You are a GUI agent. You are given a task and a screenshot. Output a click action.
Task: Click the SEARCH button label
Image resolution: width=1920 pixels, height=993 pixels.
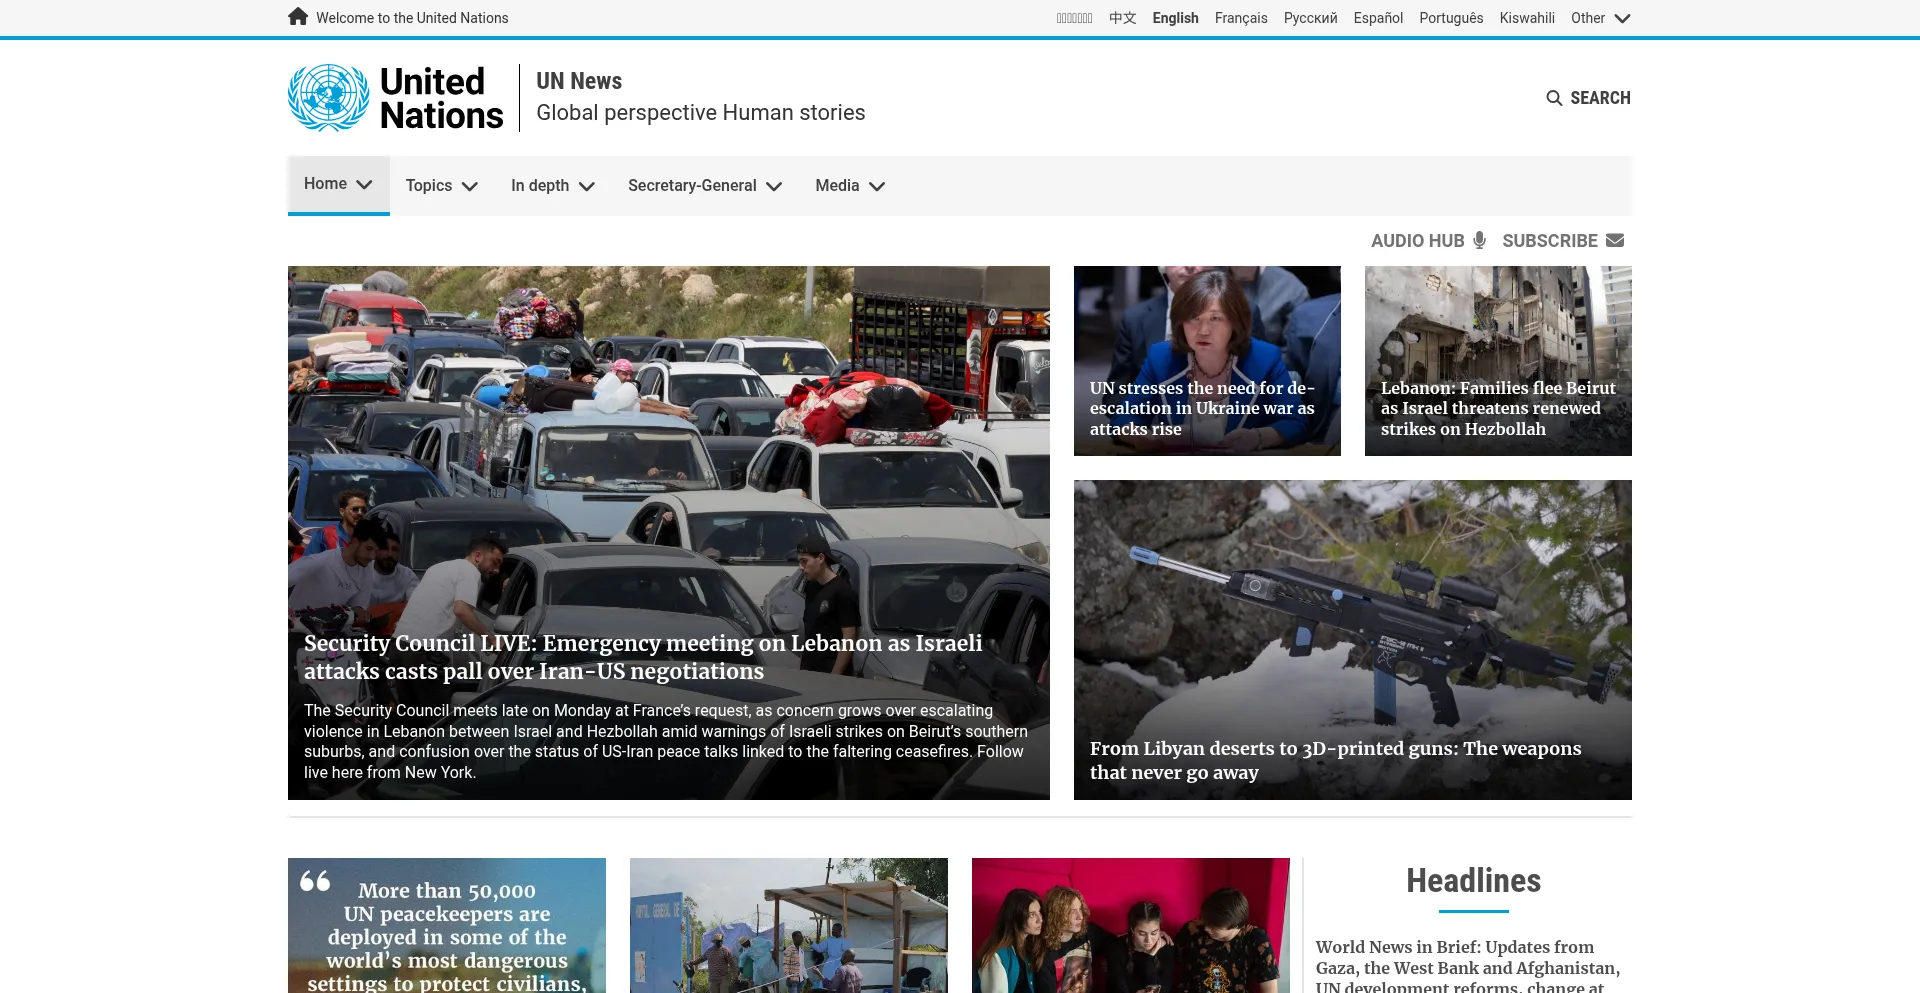click(1600, 98)
